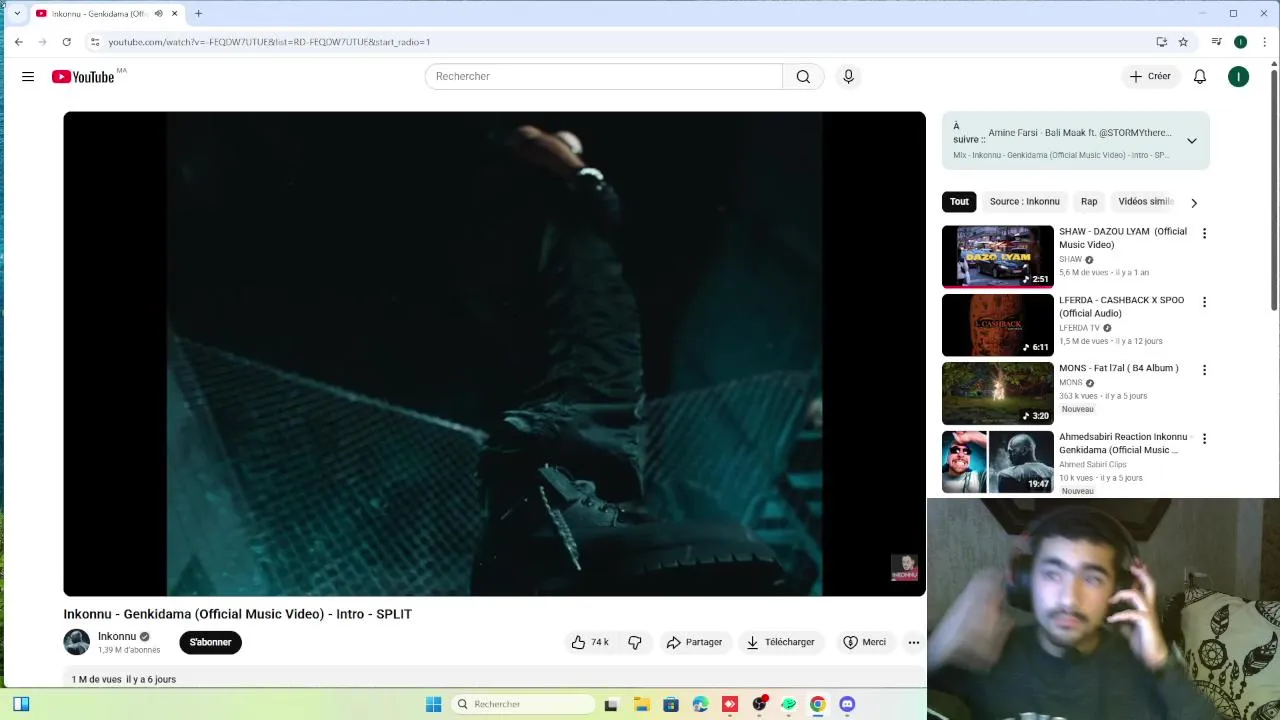Viewport: 1280px width, 720px height.
Task: Open the CASHBACK thumbnail
Action: point(998,325)
